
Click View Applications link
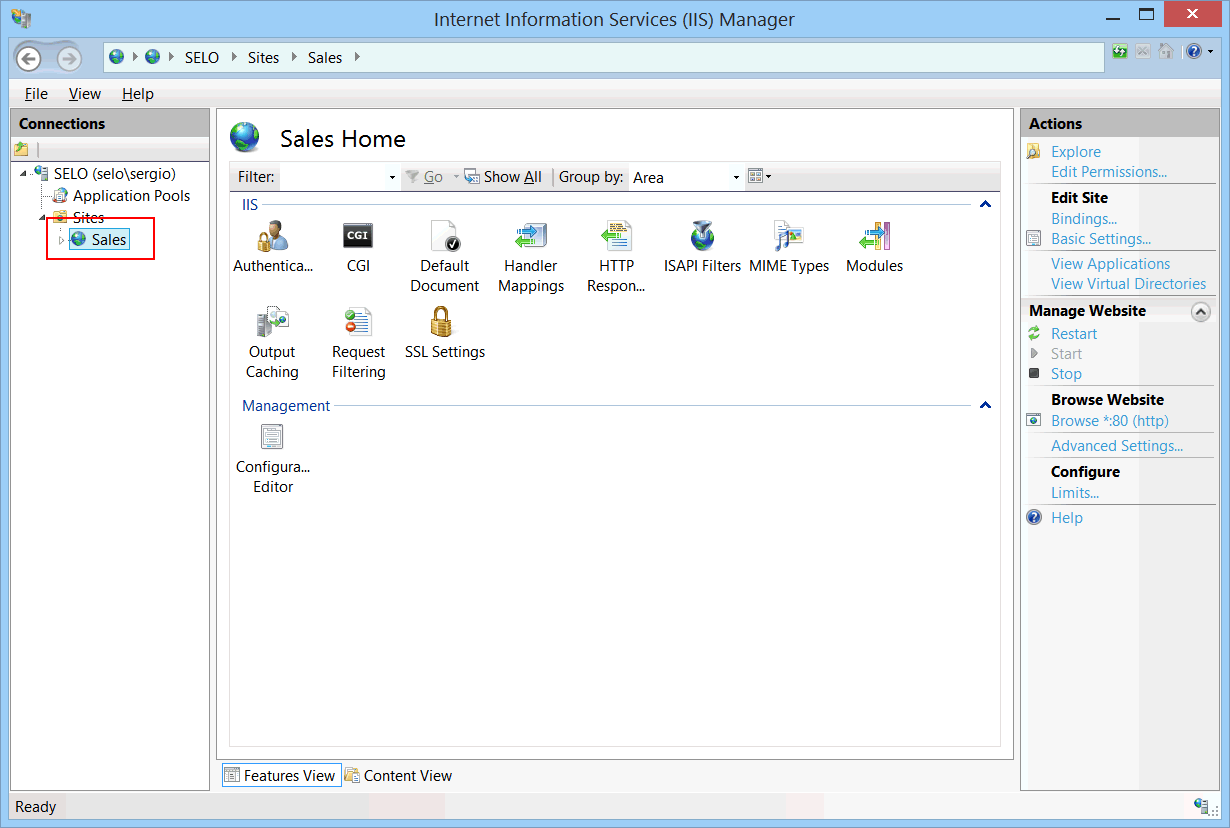[x=1110, y=264]
